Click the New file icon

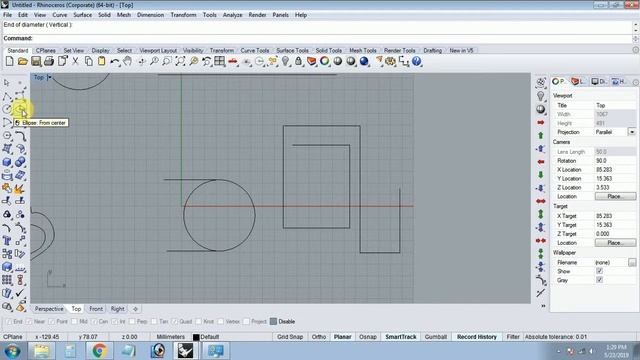point(9,62)
